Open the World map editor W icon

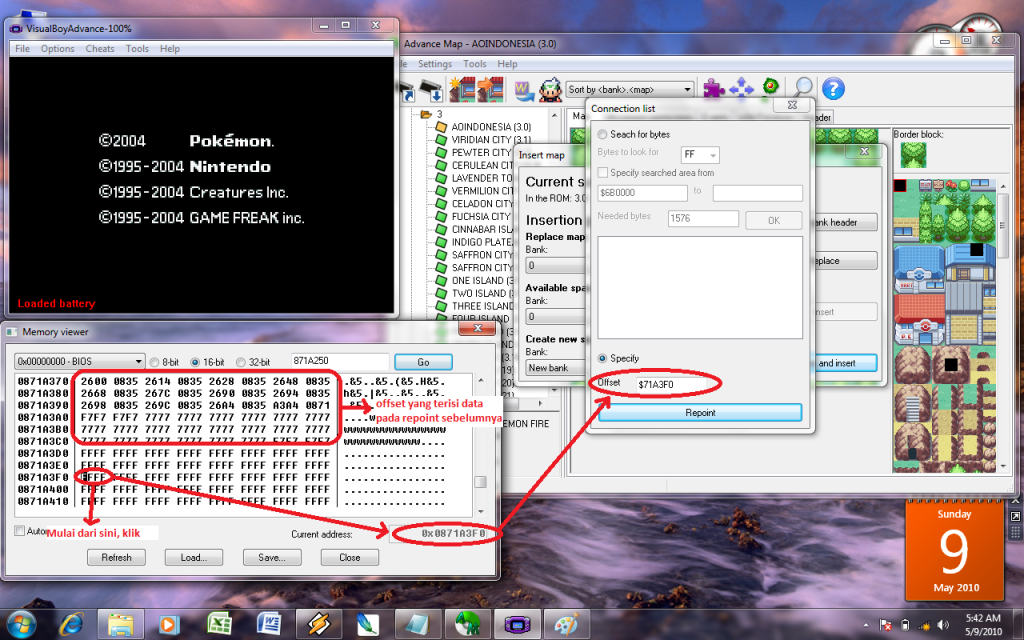click(x=523, y=90)
